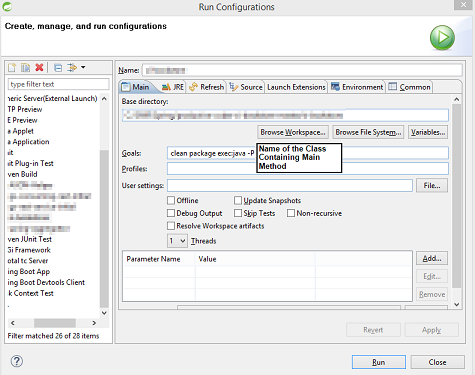
Task: Open the Common tab
Action: (409, 87)
